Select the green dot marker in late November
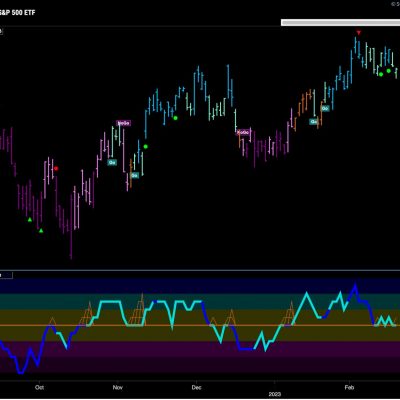400x400 pixels. click(175, 118)
